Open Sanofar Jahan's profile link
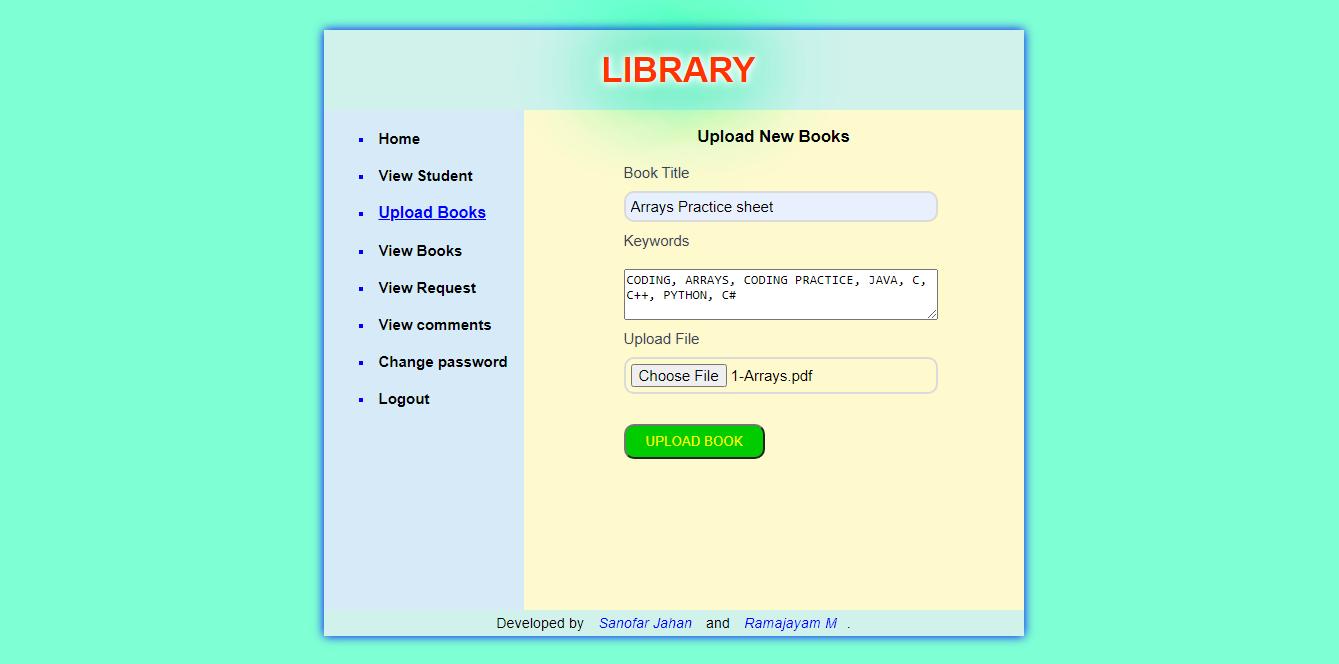The height and width of the screenshot is (664, 1339). point(645,623)
